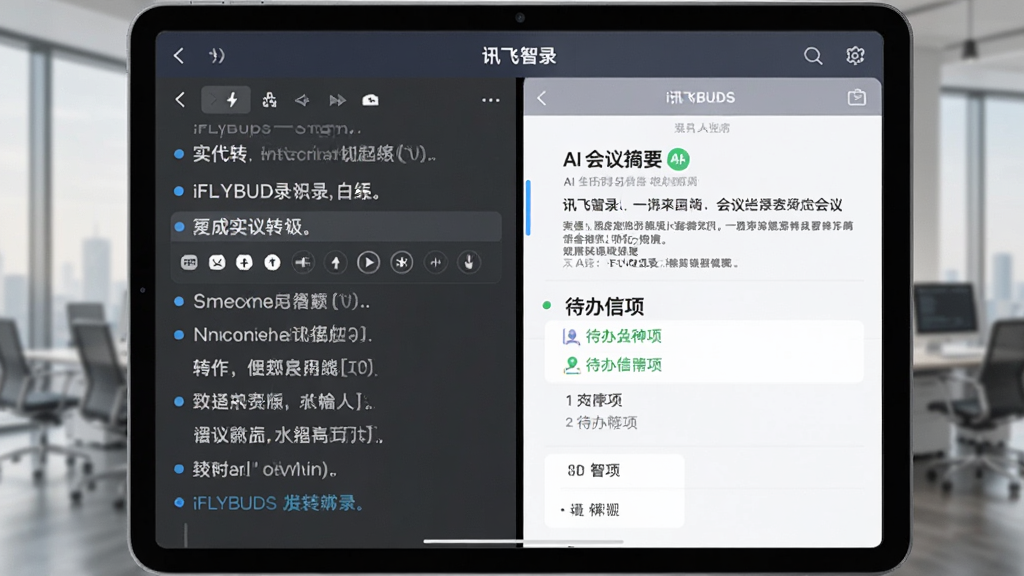Tap the green AI badge
This screenshot has height=576, width=1024.
point(678,159)
